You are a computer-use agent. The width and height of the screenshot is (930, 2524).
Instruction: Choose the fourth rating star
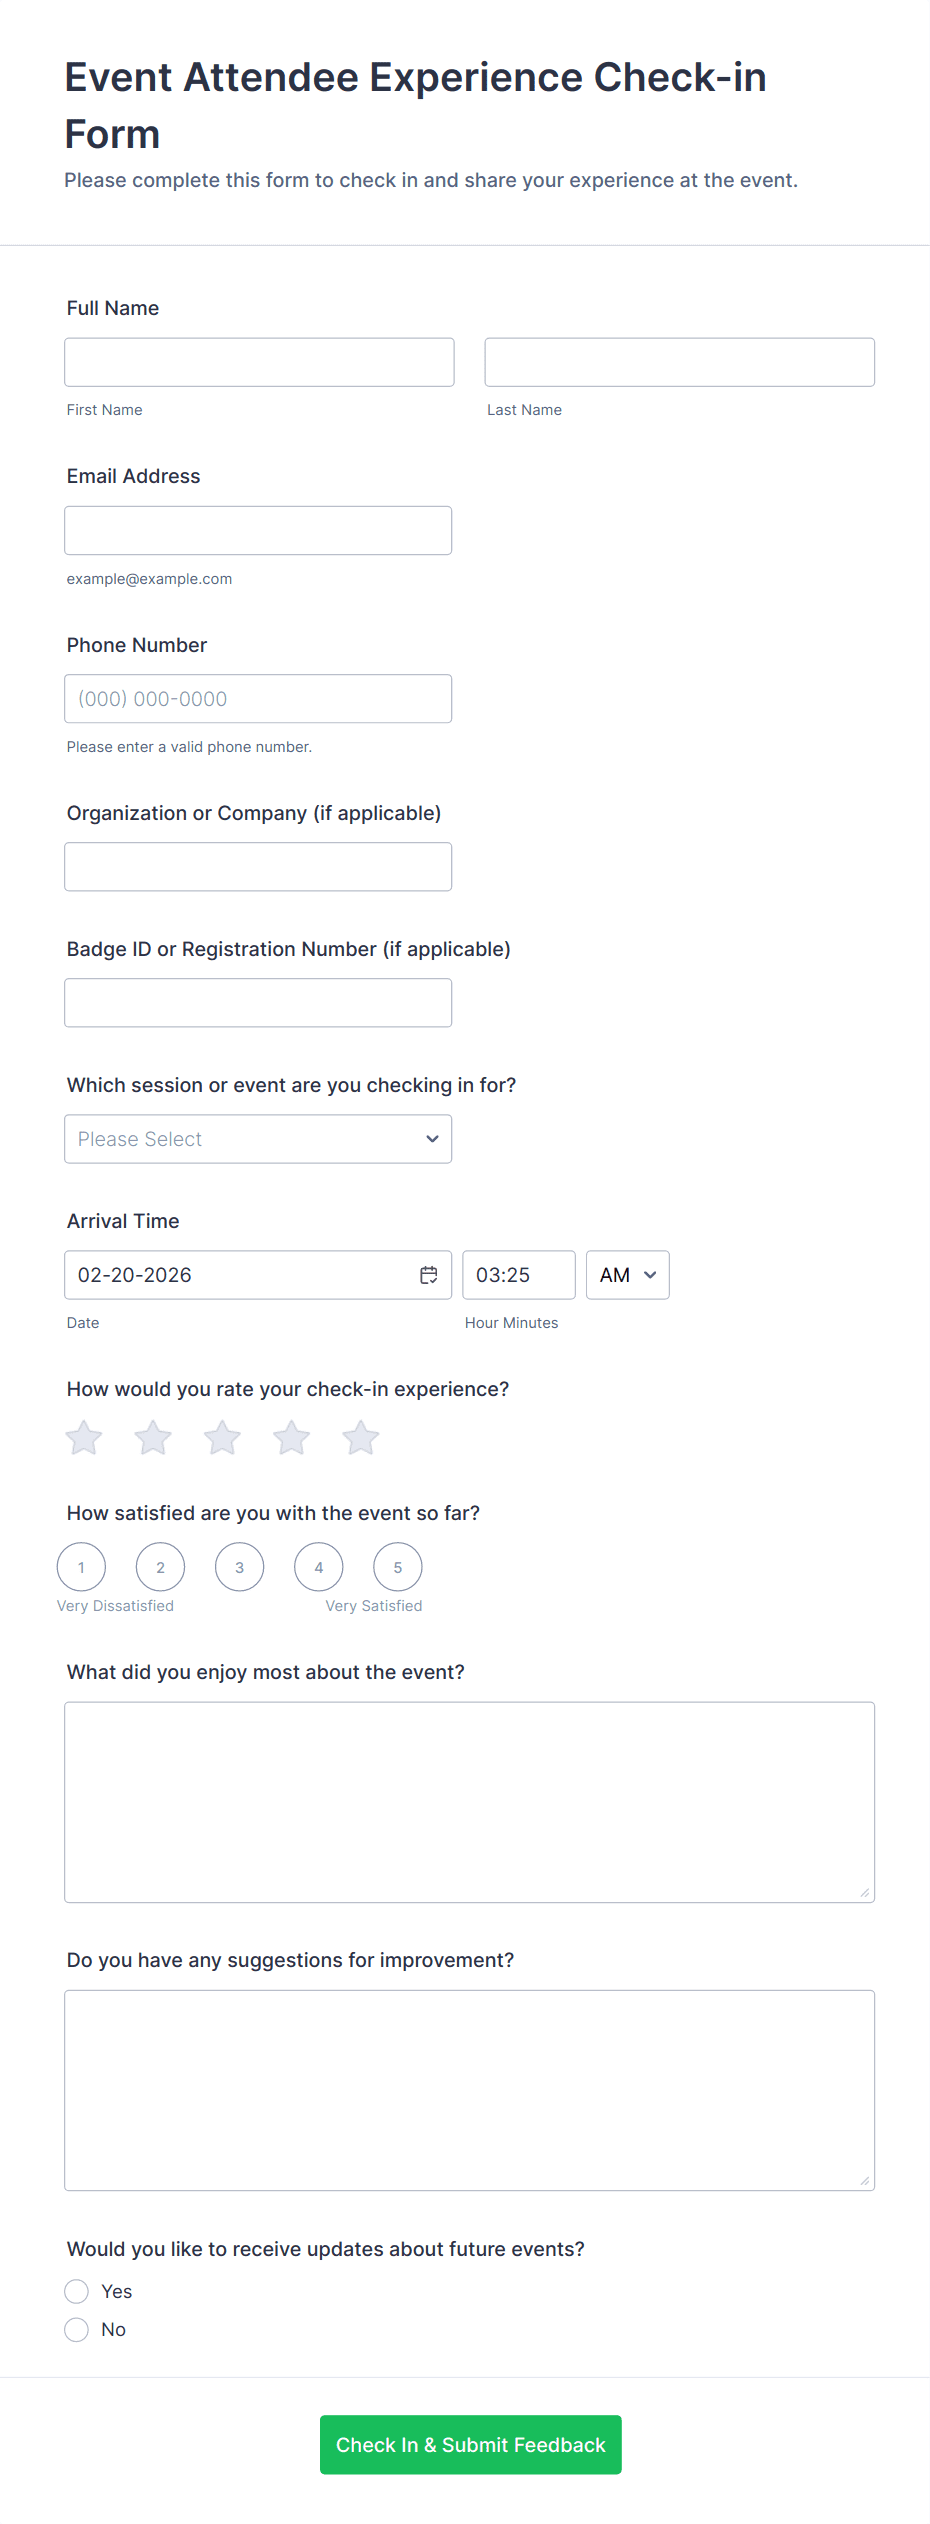[x=291, y=1438]
